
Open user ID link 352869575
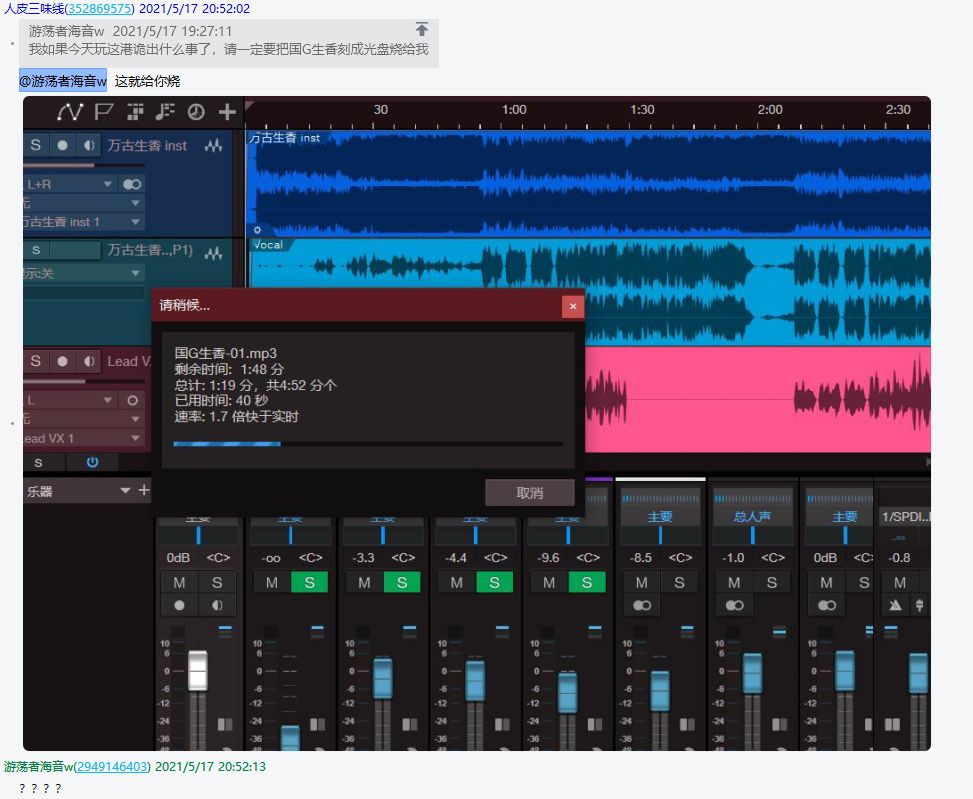(99, 9)
